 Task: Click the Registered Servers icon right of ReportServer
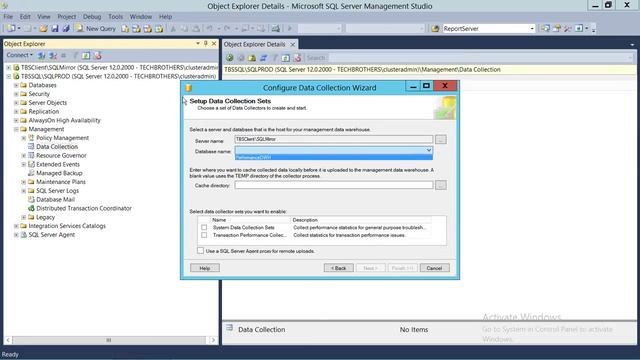(x=545, y=29)
